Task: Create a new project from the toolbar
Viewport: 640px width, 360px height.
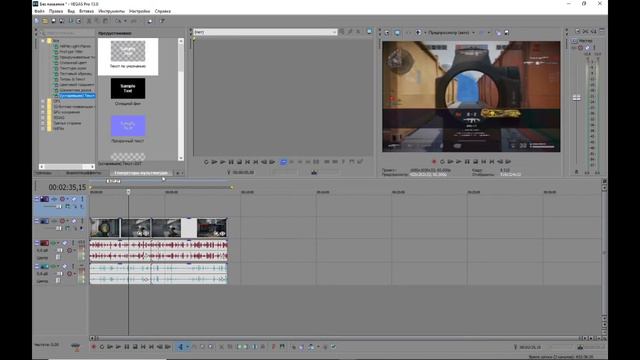Action: 37,21
